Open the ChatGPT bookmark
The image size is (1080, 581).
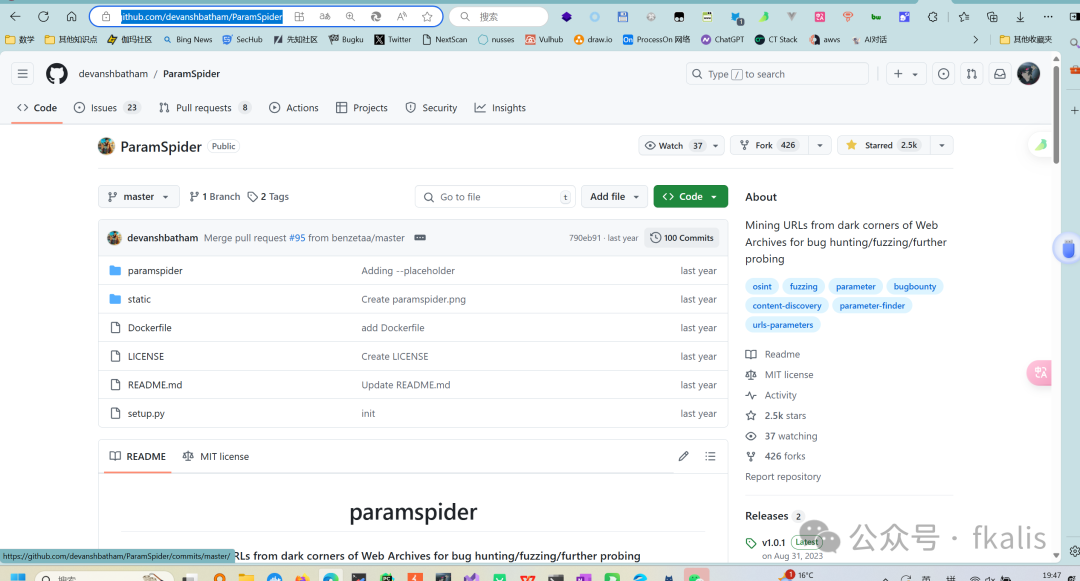(723, 40)
